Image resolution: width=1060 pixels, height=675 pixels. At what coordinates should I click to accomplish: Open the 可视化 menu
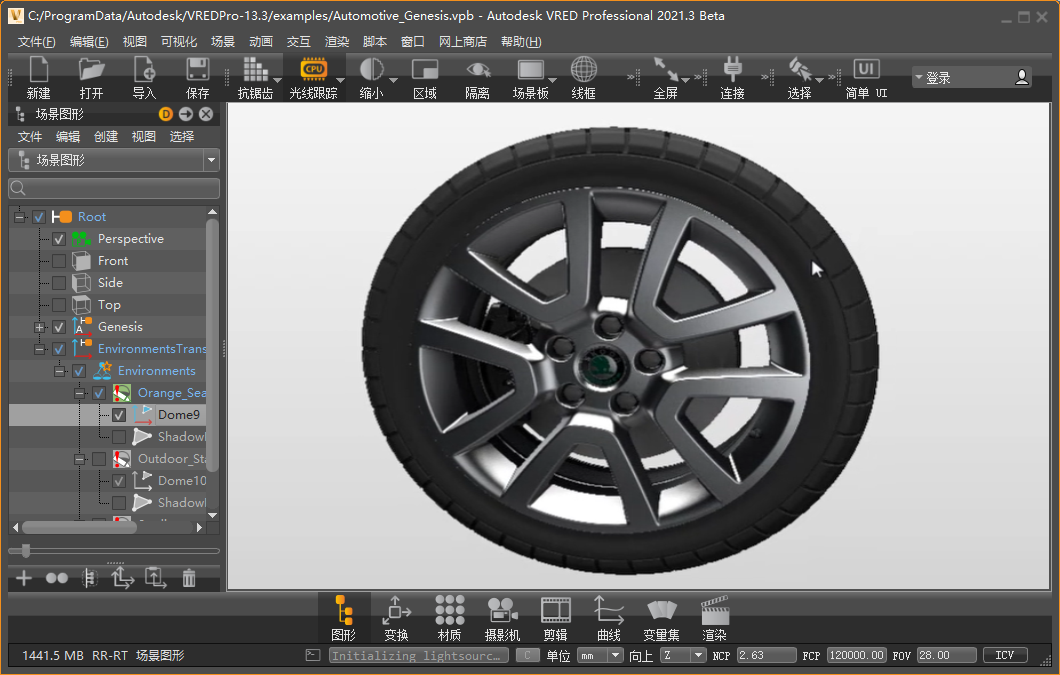pos(179,41)
